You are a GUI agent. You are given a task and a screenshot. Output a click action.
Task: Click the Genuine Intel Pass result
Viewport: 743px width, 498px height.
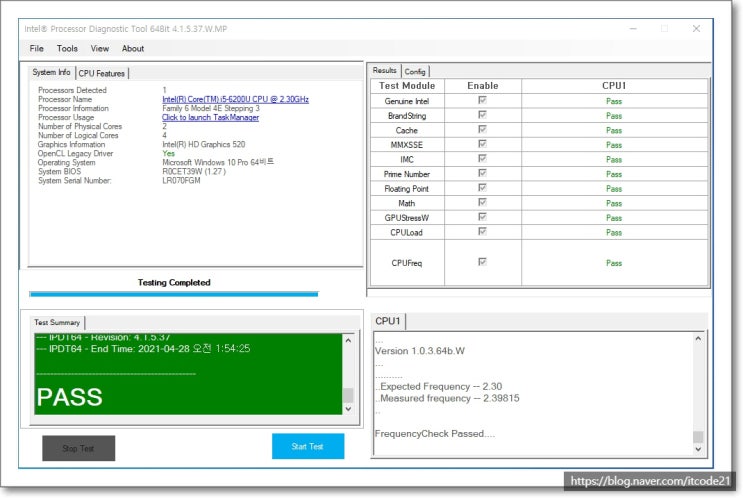coord(614,101)
